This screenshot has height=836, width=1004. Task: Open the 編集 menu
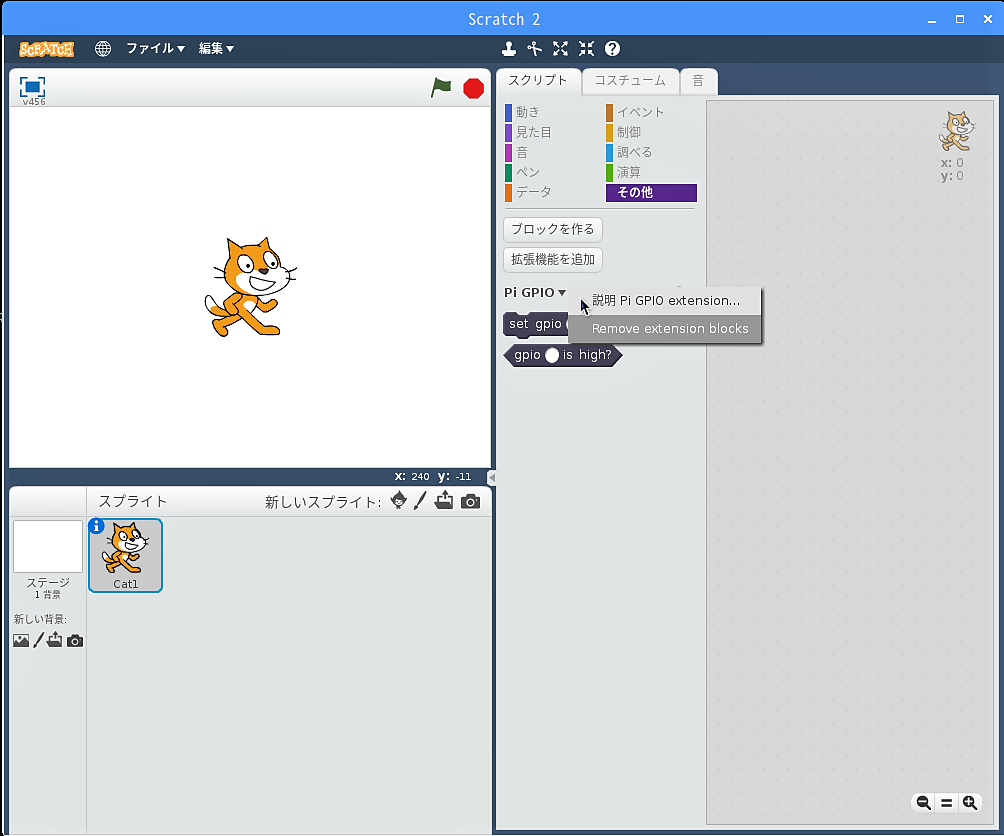tap(216, 49)
